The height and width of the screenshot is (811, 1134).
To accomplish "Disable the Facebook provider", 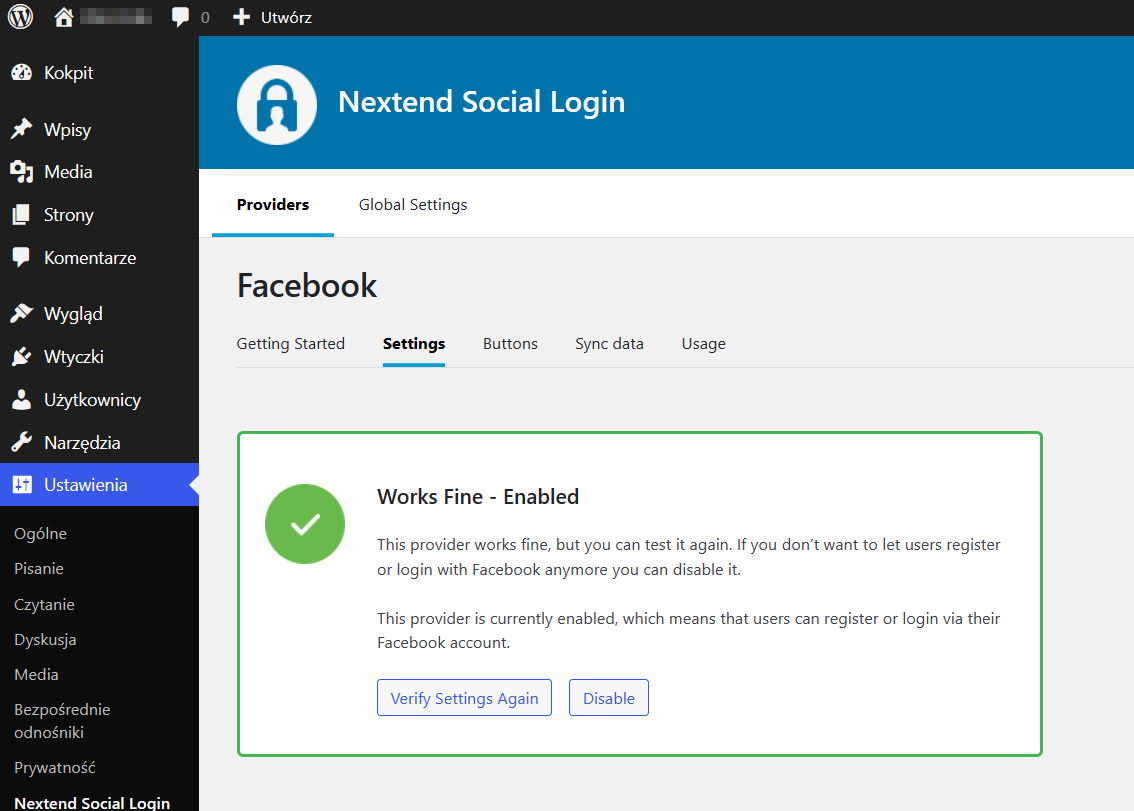I will click(609, 697).
